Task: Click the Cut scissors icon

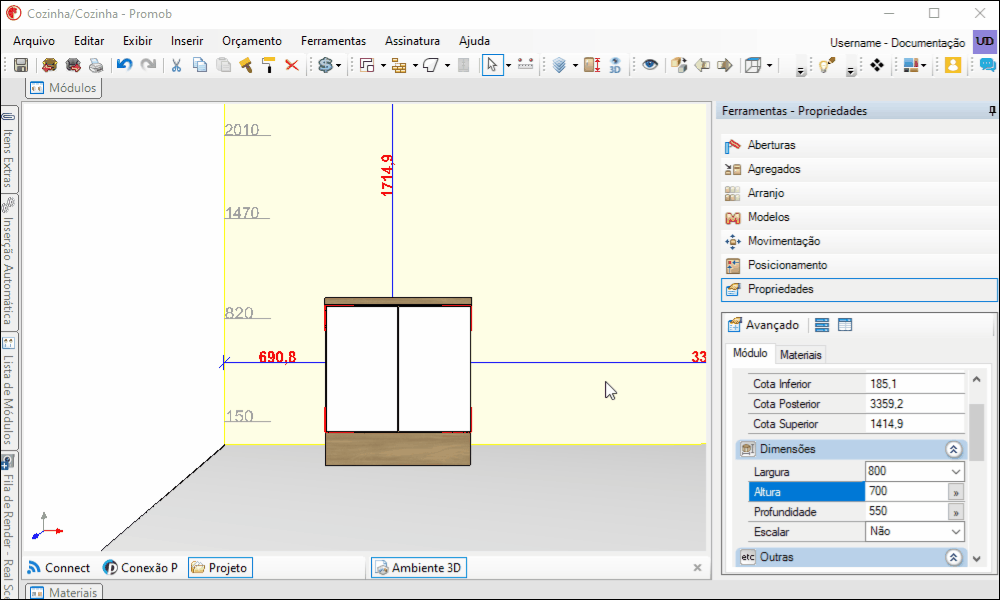Action: click(177, 65)
